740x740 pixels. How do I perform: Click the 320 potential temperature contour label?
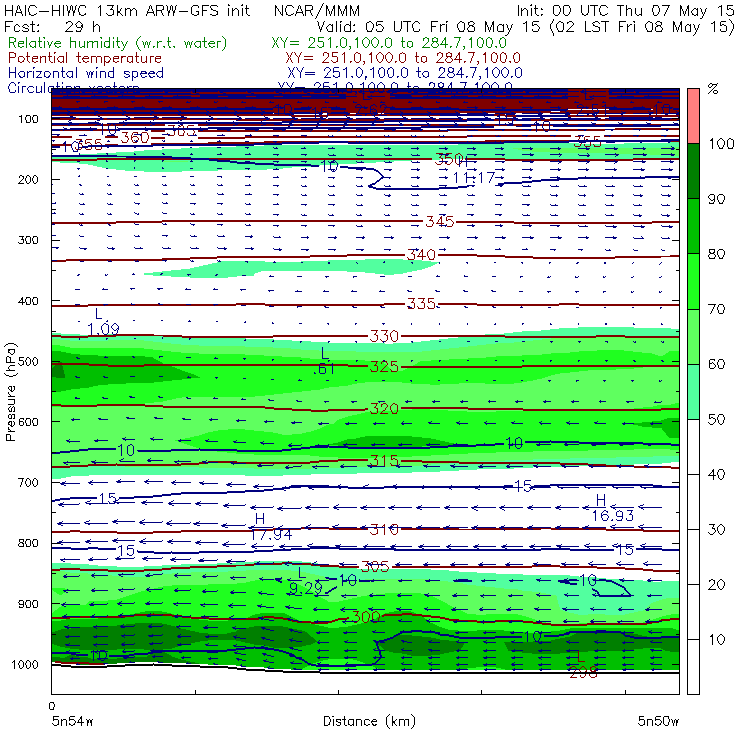384,408
